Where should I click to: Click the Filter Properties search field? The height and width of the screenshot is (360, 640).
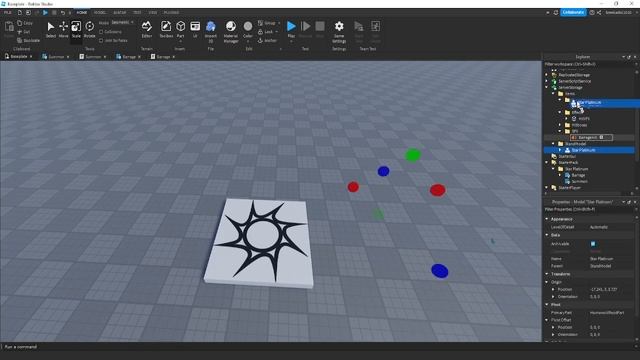point(589,209)
